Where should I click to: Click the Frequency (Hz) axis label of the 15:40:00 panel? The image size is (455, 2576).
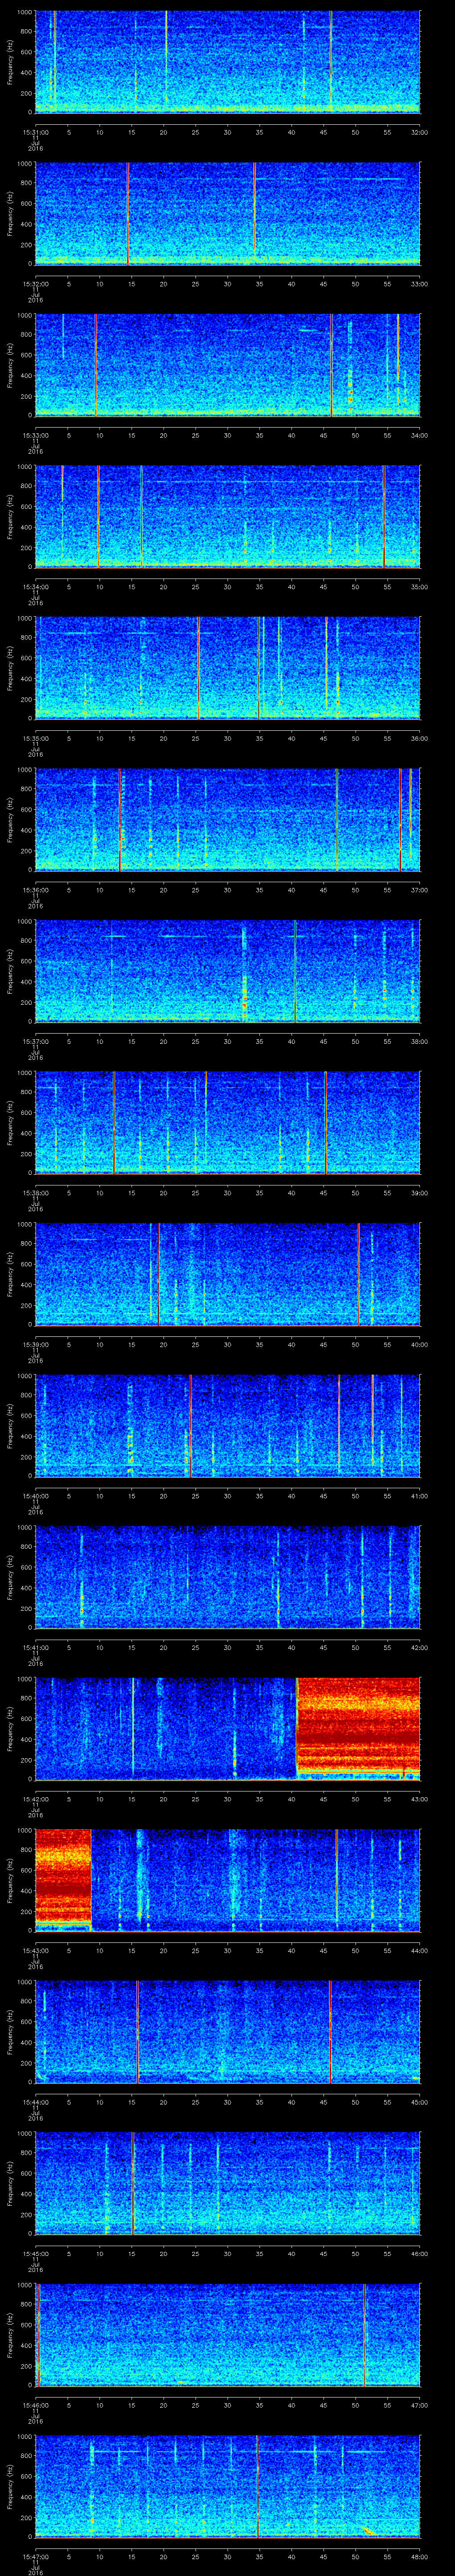click(10, 1425)
